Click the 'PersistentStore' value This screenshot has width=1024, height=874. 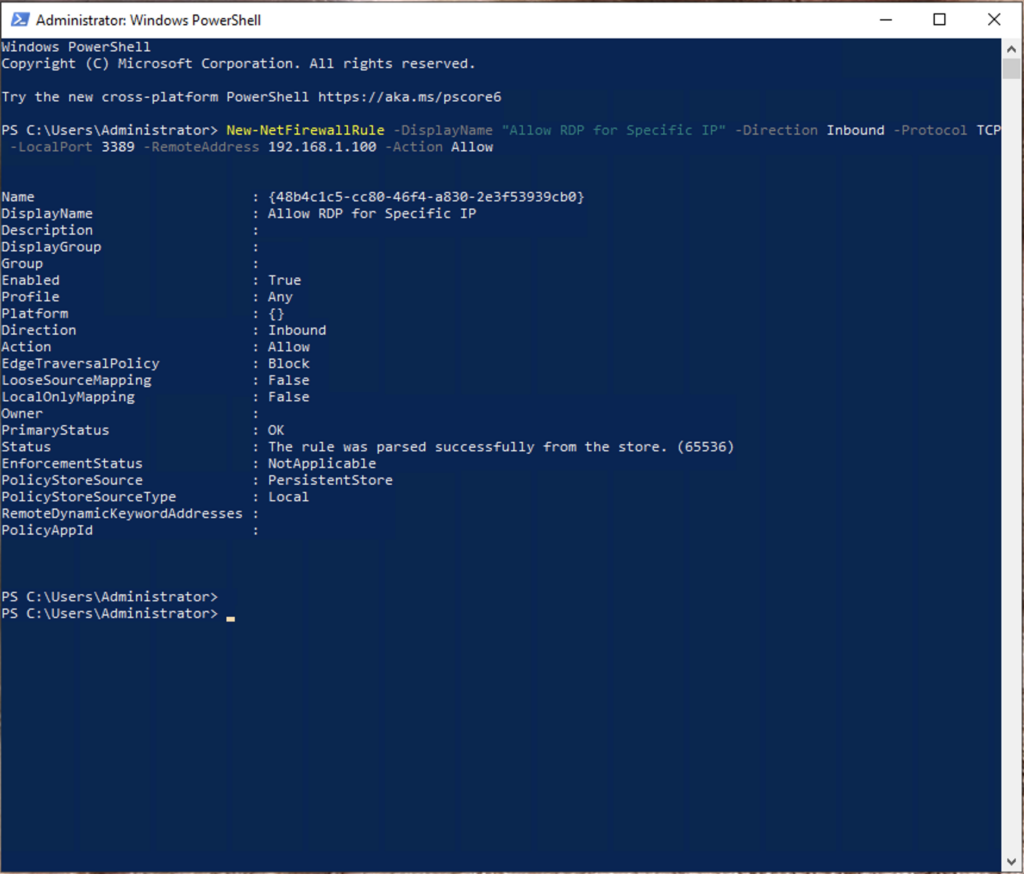pos(330,480)
